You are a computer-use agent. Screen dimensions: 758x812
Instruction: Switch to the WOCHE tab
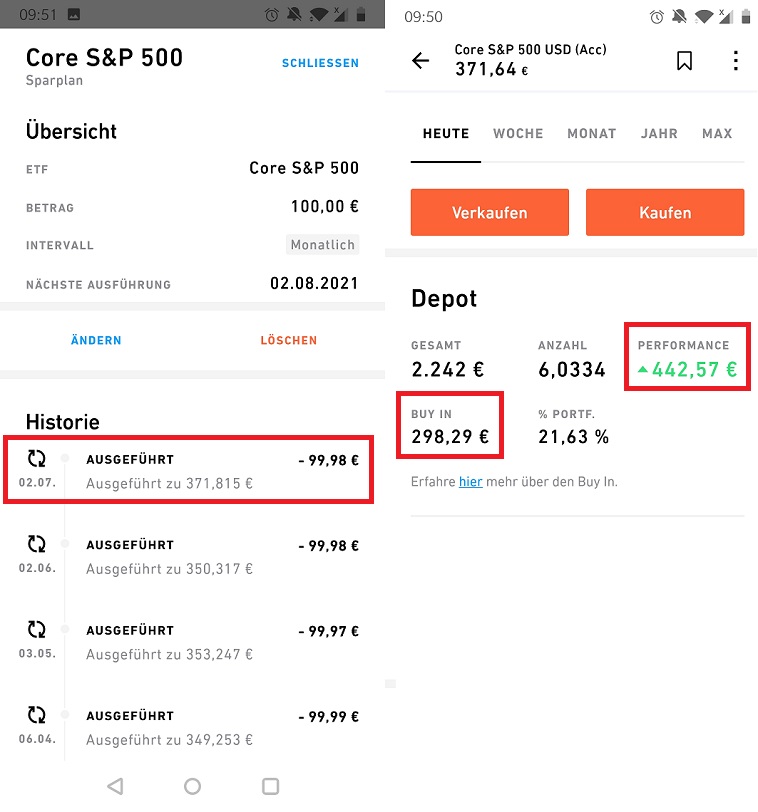click(518, 134)
